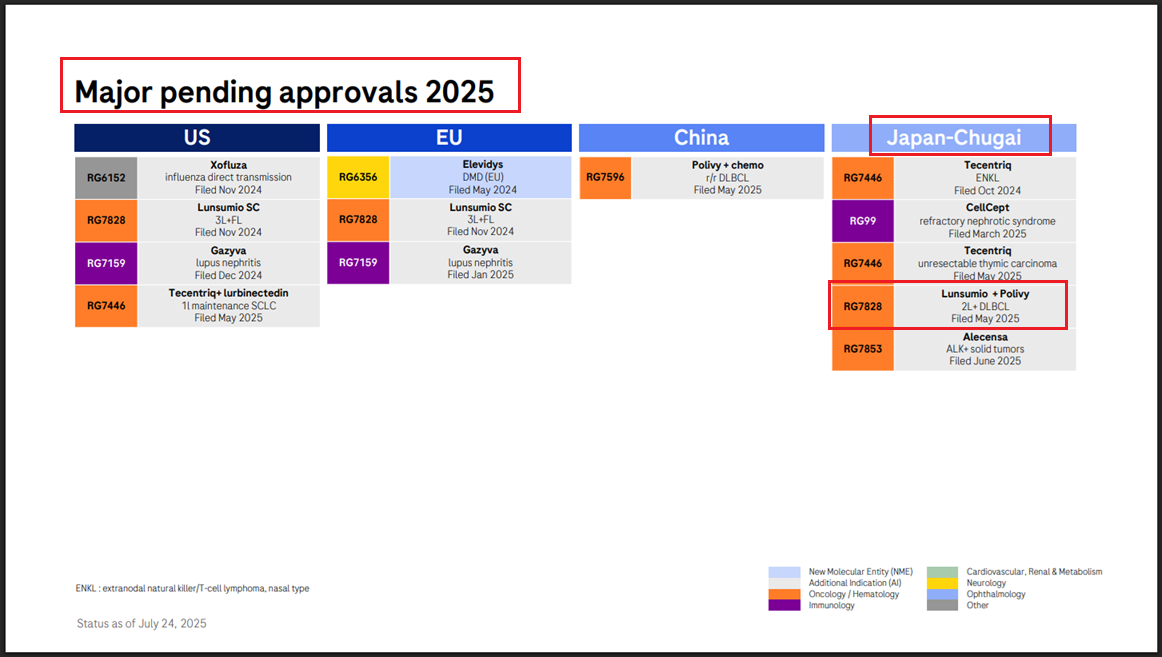Image resolution: width=1162 pixels, height=657 pixels.
Task: Click the gray Other legend swatch
Action: pyautogui.click(x=942, y=605)
